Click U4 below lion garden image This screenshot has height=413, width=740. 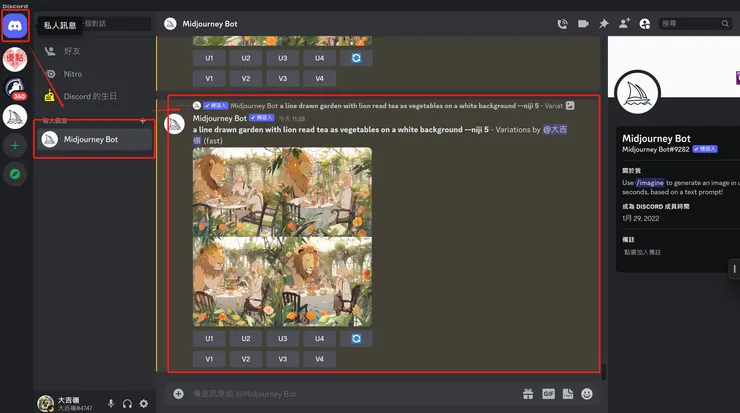(x=320, y=338)
